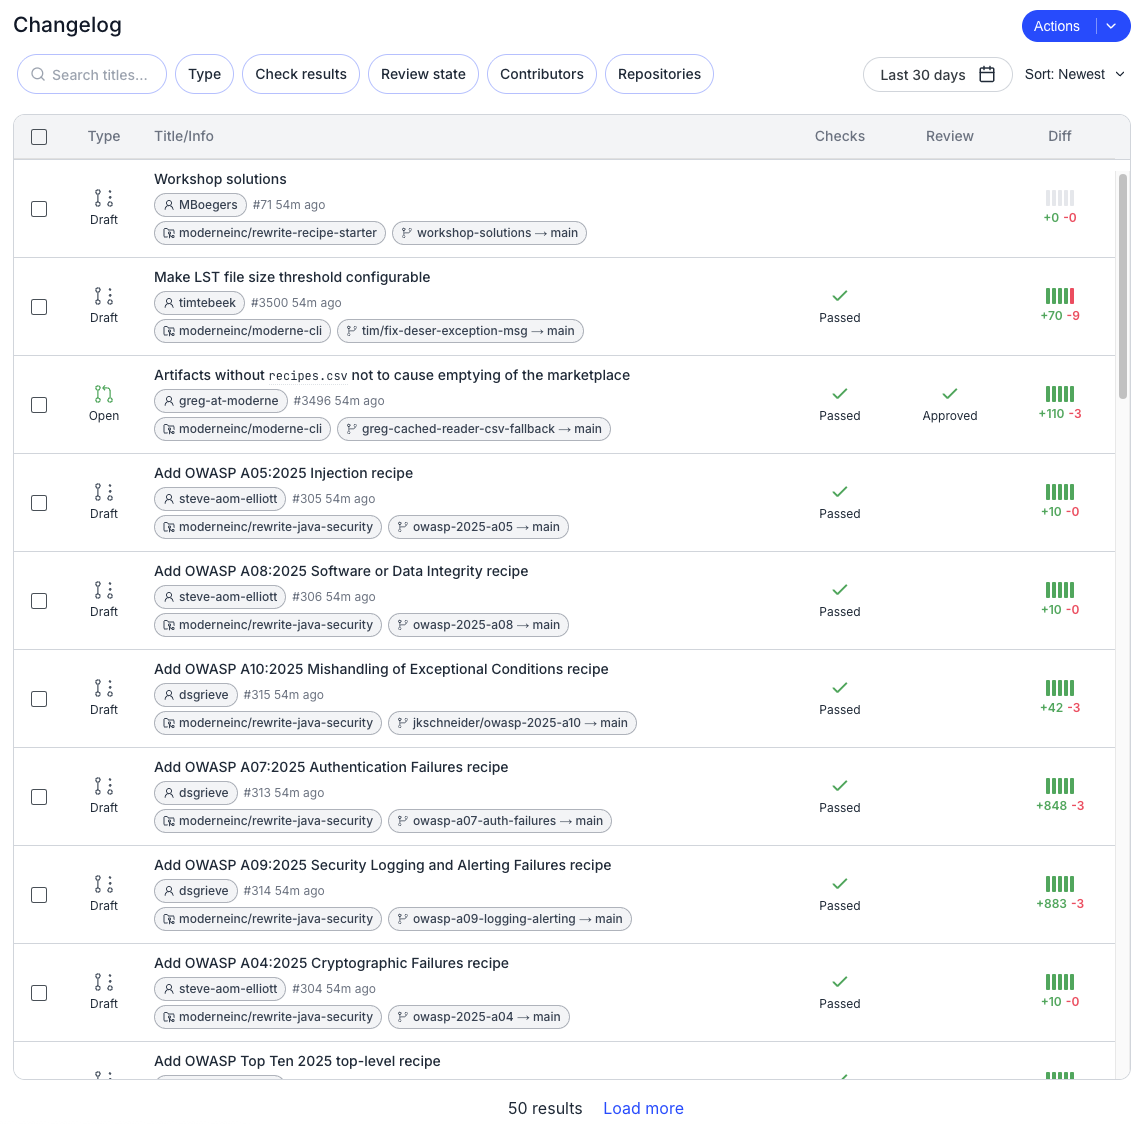Check the OWASP A09:2025 Security Logging checkbox
Image resolution: width=1142 pixels, height=1124 pixels.
click(39, 895)
